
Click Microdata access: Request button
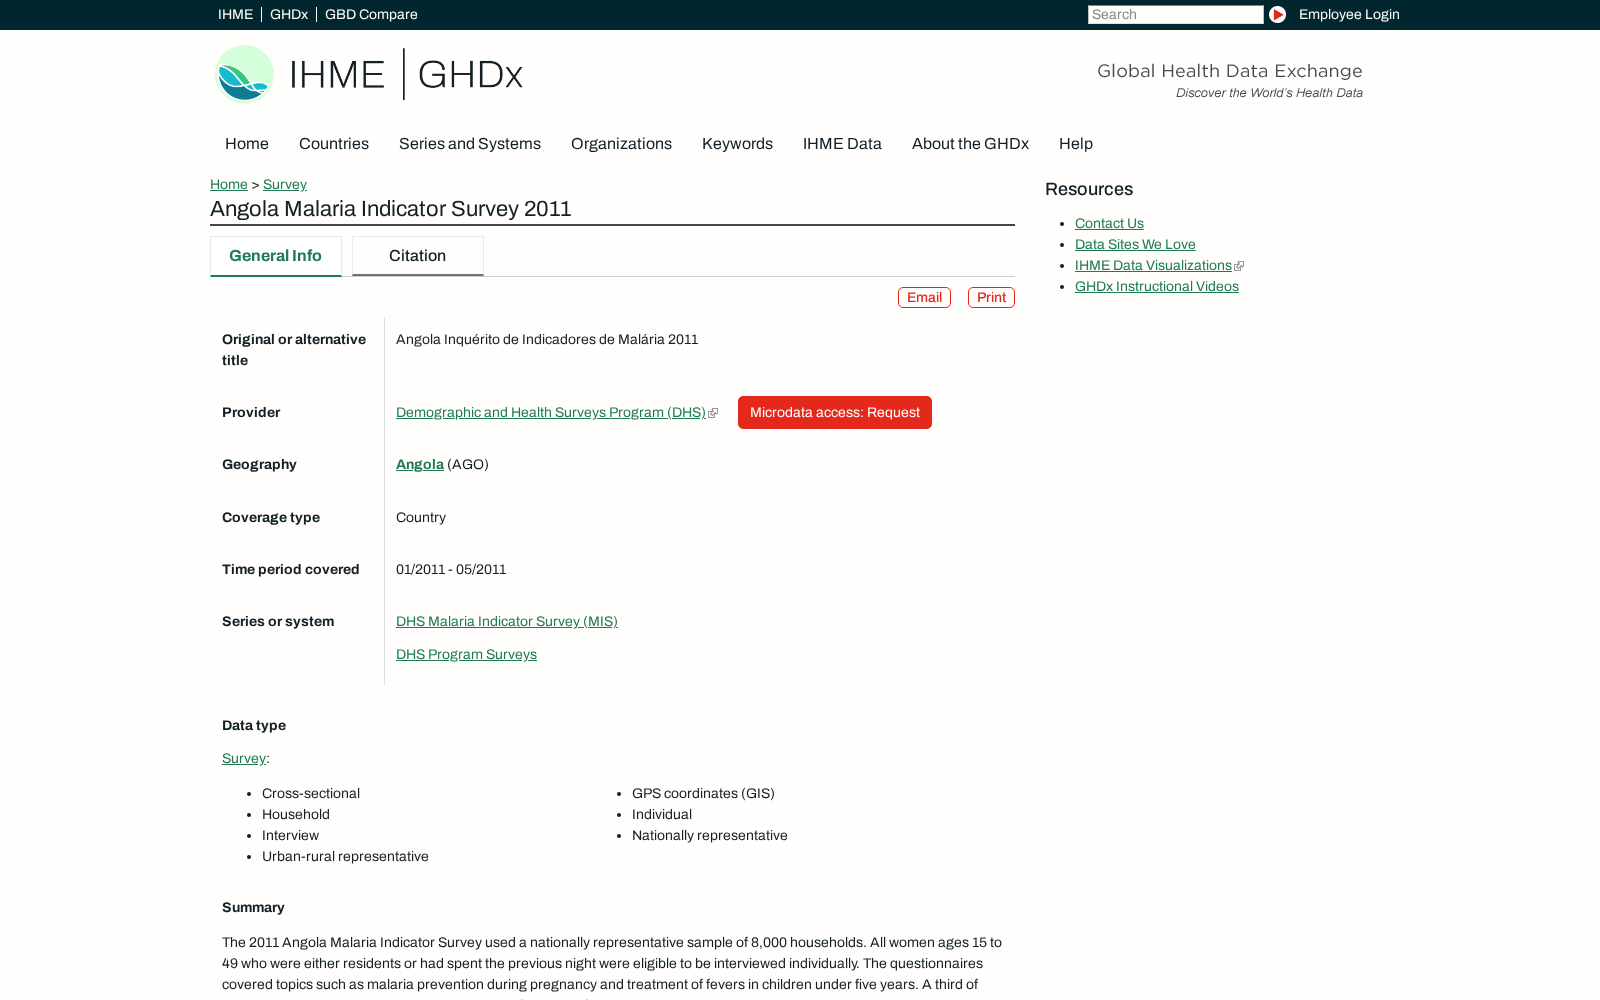pos(835,413)
